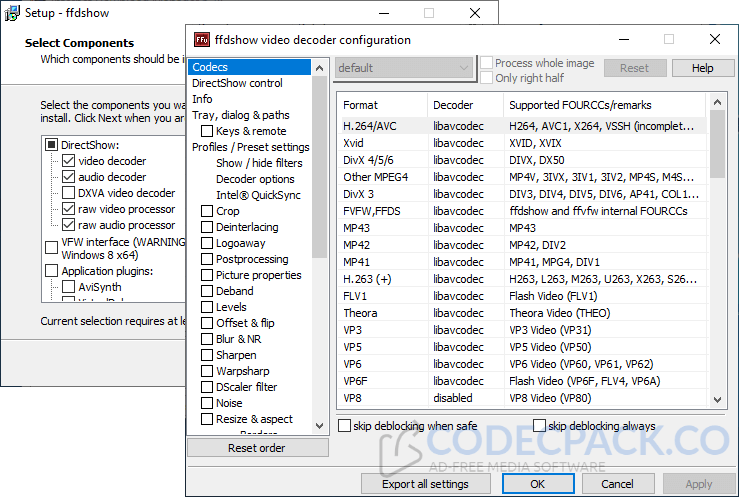Screen dimensions: 739x497
Task: Tick the Postprocessing checkbox
Action: (207, 259)
